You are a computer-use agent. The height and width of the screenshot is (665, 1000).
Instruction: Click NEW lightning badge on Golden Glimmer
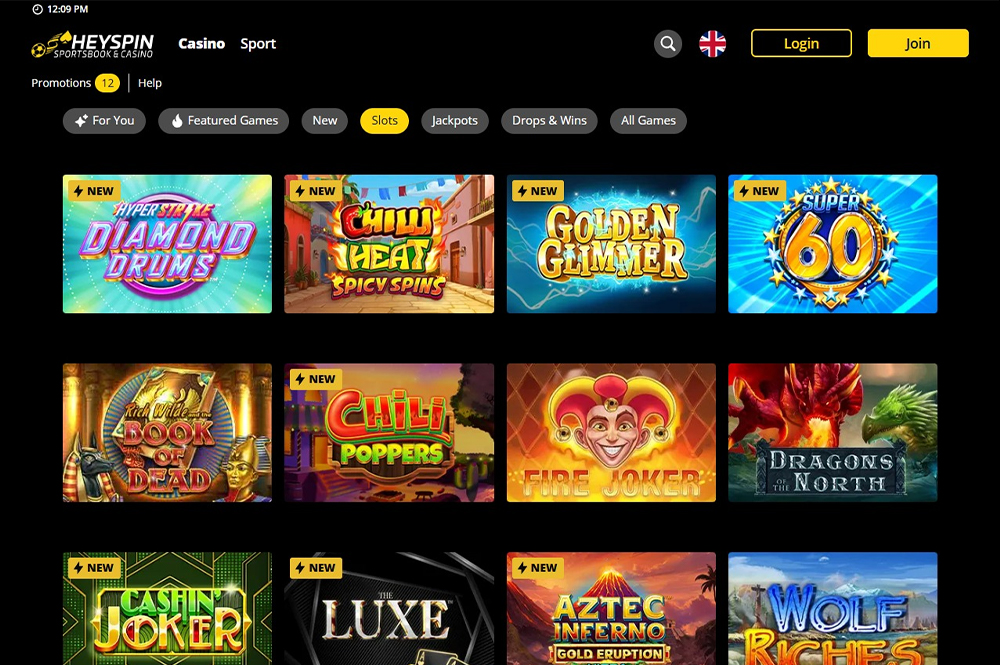click(537, 191)
